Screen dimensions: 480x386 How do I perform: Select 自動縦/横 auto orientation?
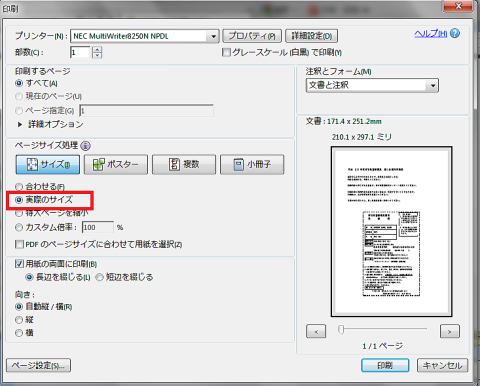point(19,307)
